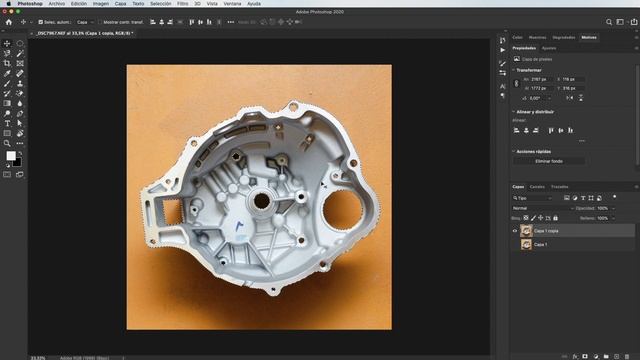Select the Eyedropper tool
The width and height of the screenshot is (640, 360).
click(7, 73)
